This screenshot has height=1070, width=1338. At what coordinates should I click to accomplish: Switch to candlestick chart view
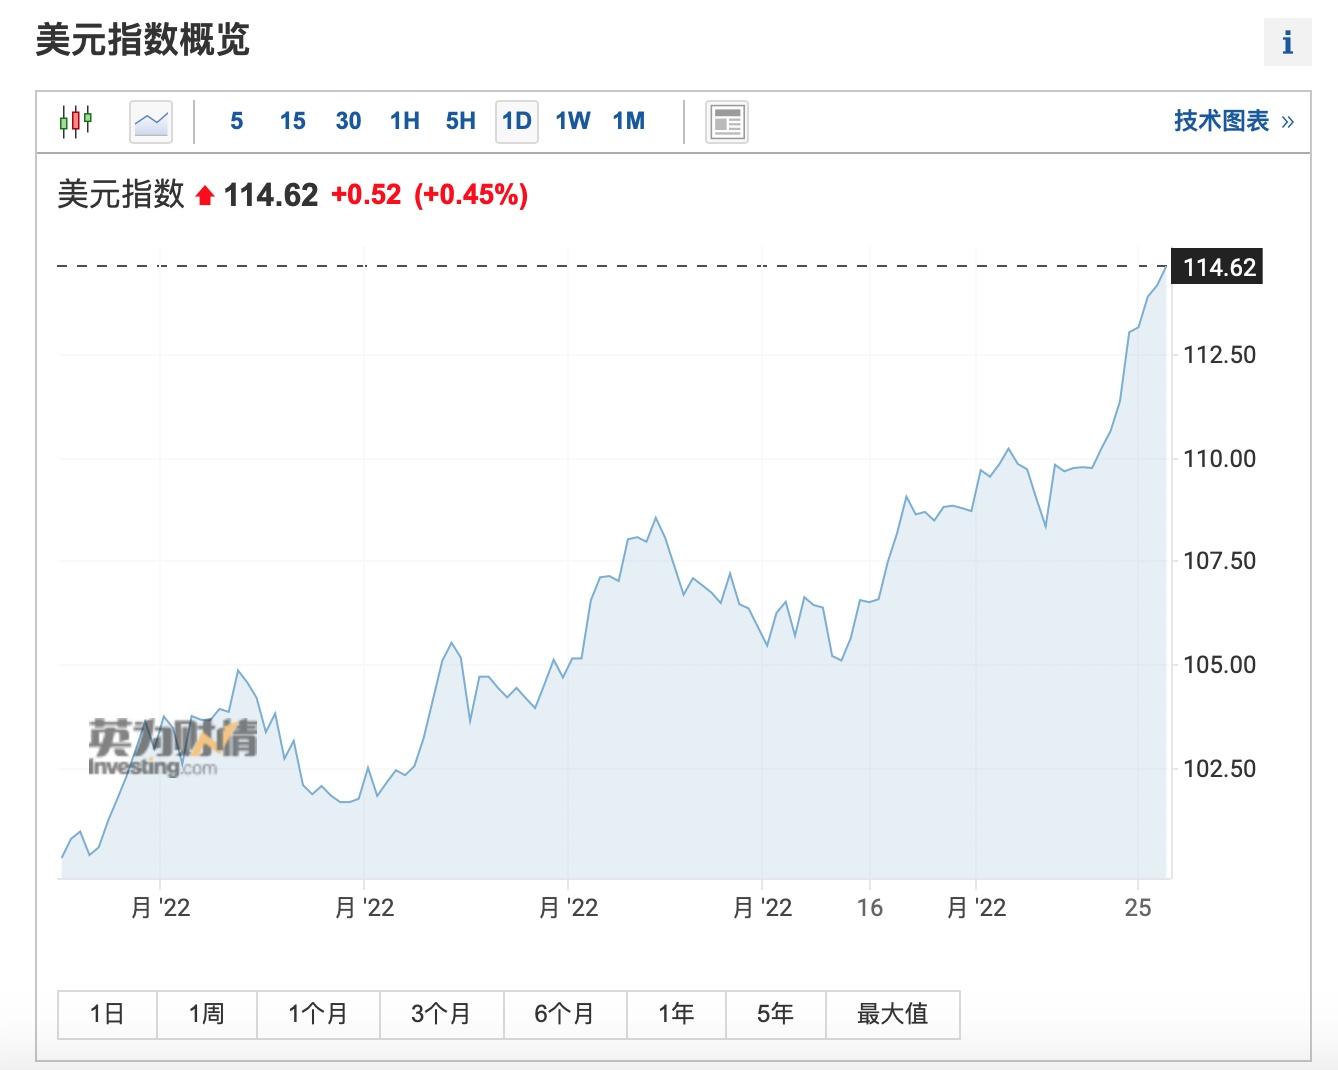(75, 121)
